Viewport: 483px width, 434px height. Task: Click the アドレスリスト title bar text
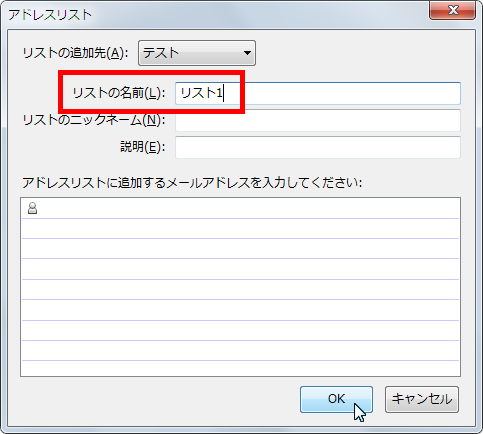(50, 15)
